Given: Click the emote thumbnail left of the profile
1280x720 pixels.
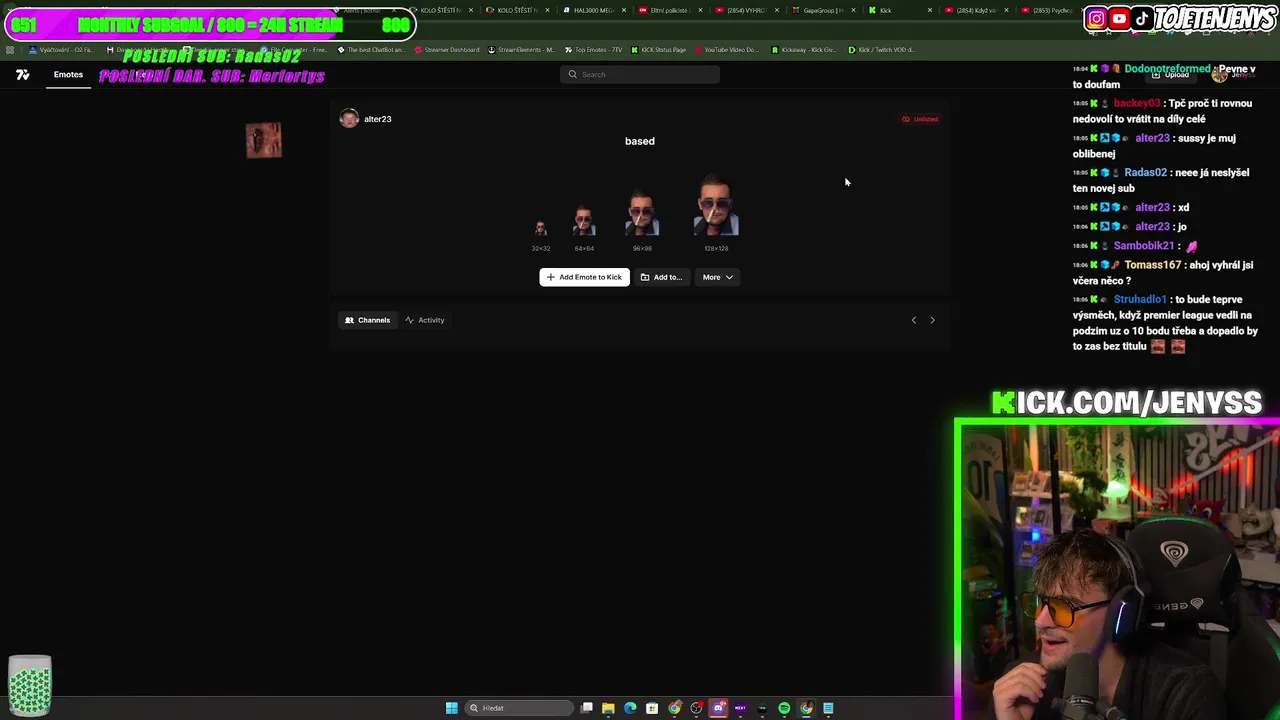Looking at the screenshot, I should 264,141.
